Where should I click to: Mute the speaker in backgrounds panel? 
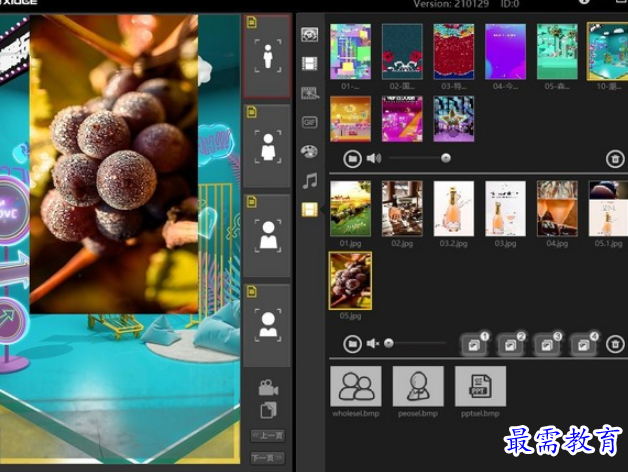click(x=374, y=158)
